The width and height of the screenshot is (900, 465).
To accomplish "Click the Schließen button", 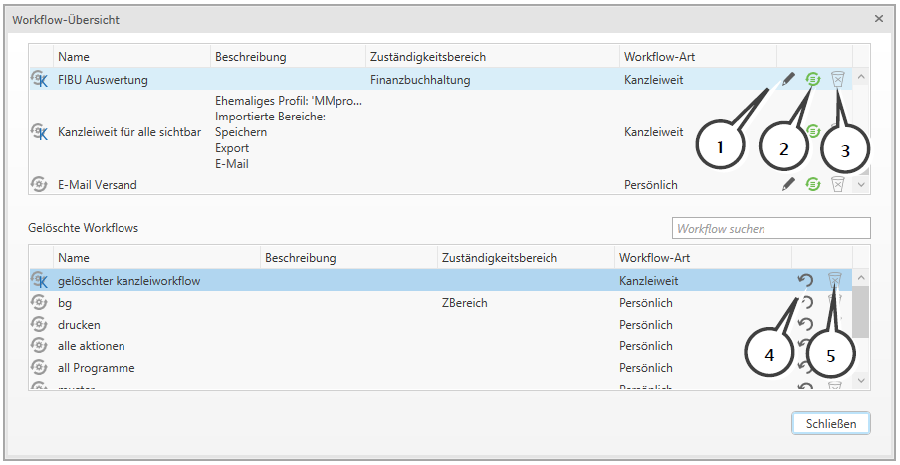I will click(x=830, y=423).
